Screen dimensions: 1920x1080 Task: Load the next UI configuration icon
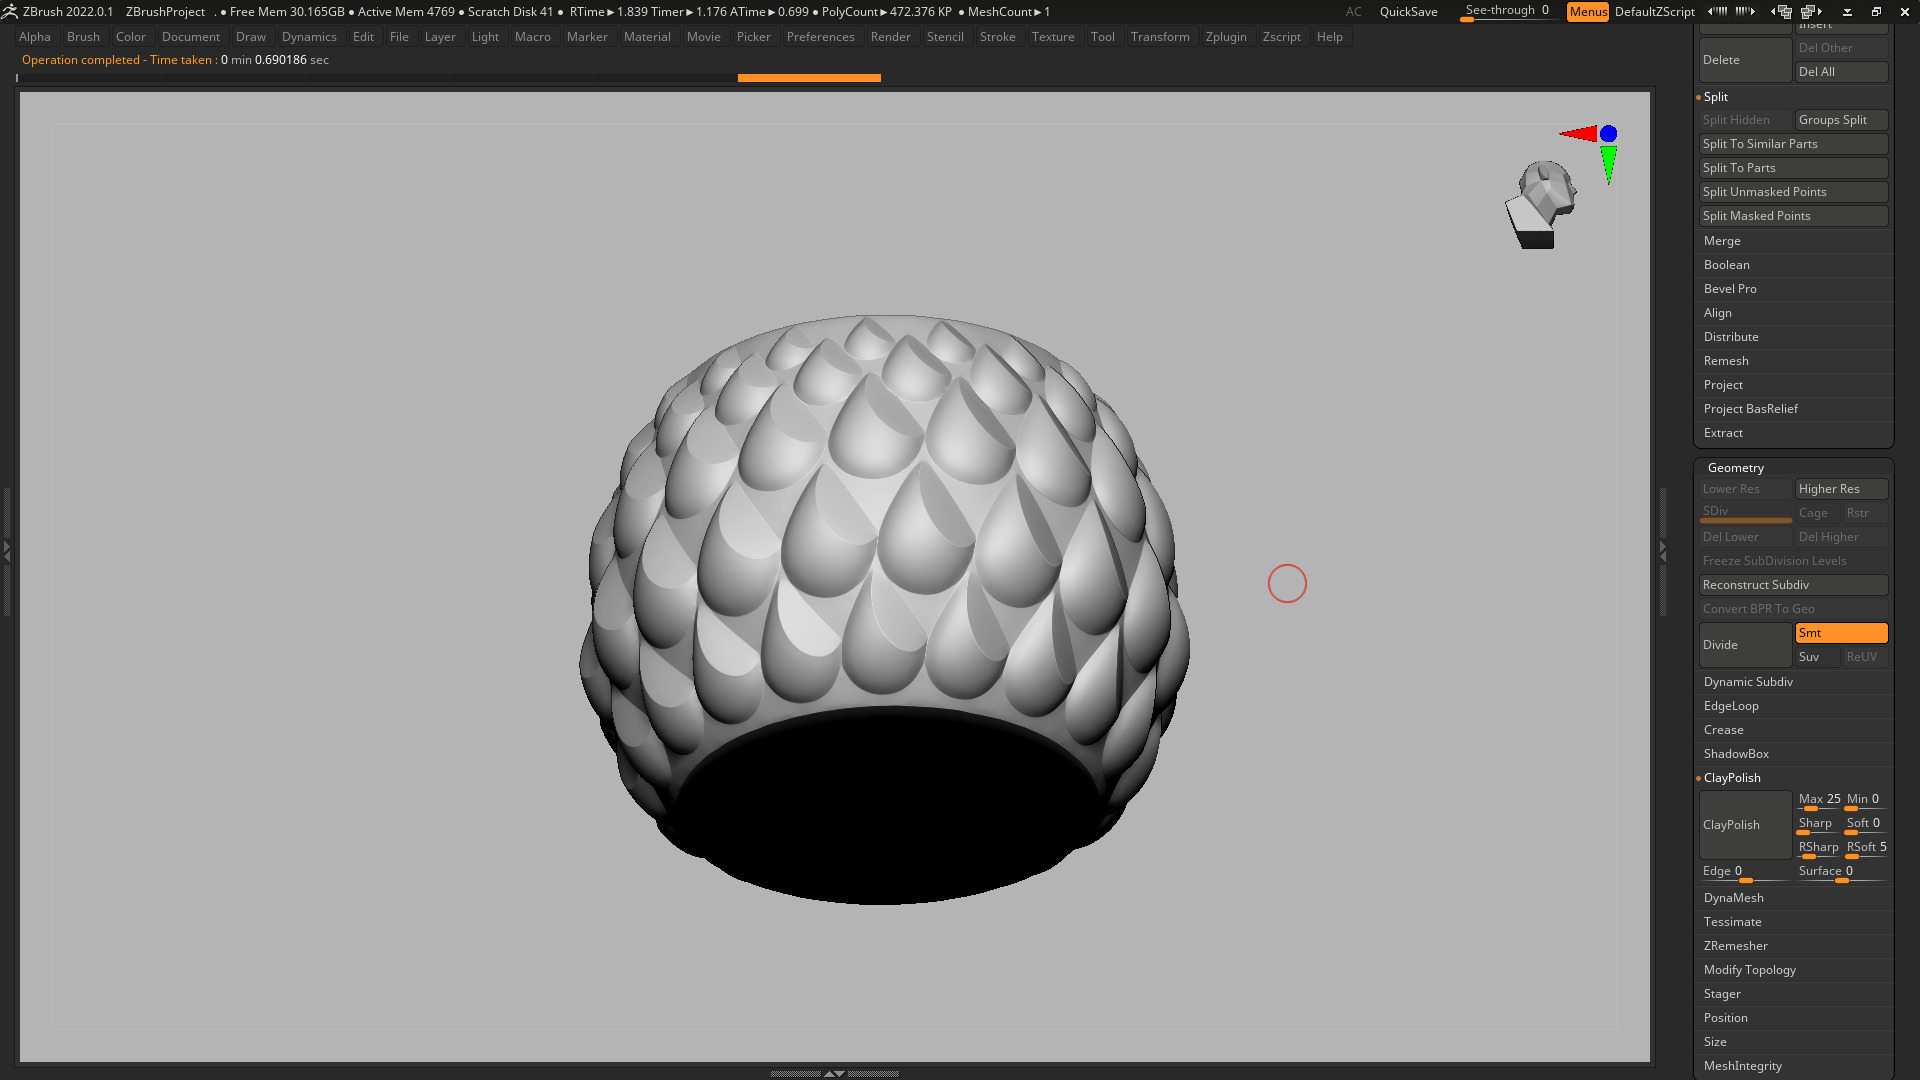pos(1812,12)
